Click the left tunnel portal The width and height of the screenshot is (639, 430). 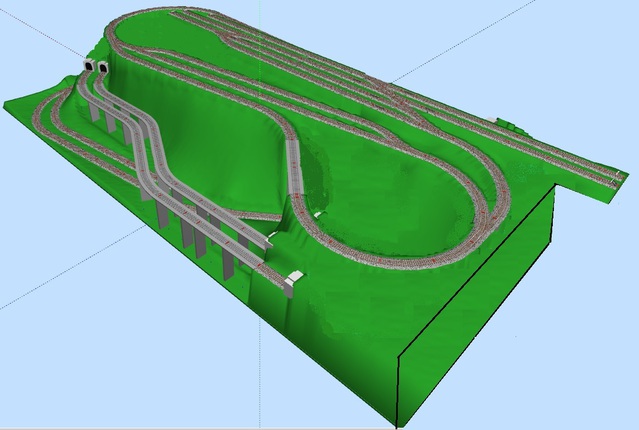coord(88,67)
